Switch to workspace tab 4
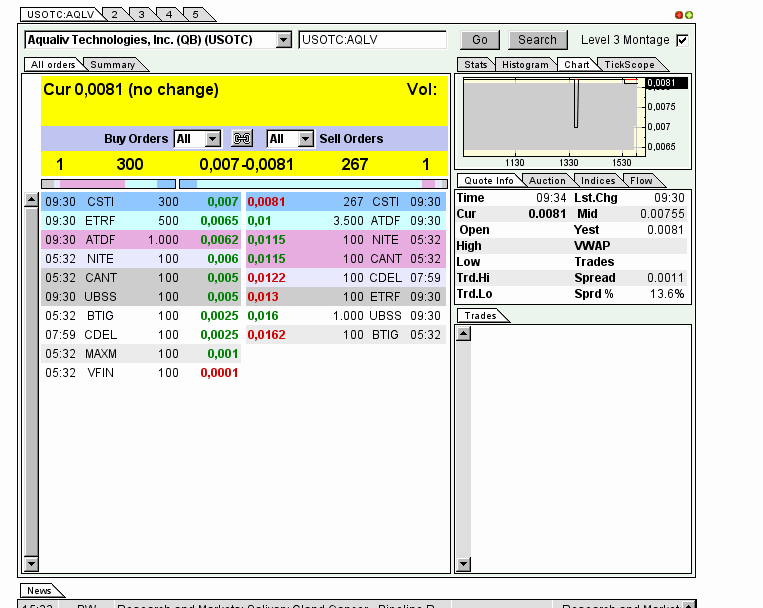This screenshot has height=608, width=763. pyautogui.click(x=169, y=15)
